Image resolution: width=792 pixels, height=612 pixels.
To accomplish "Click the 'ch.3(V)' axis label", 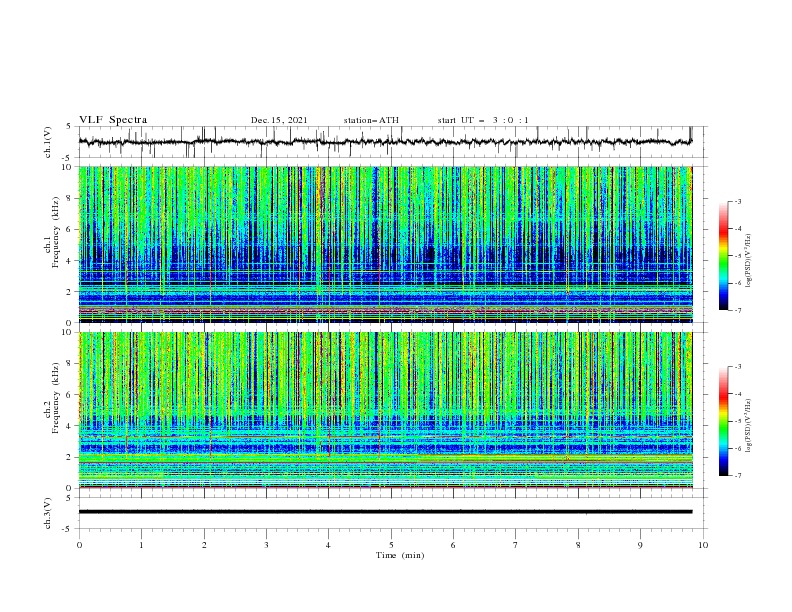I will [48, 513].
